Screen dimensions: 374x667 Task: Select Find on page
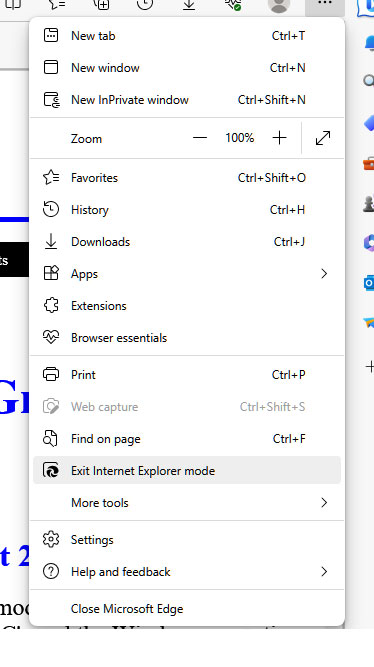tap(187, 439)
